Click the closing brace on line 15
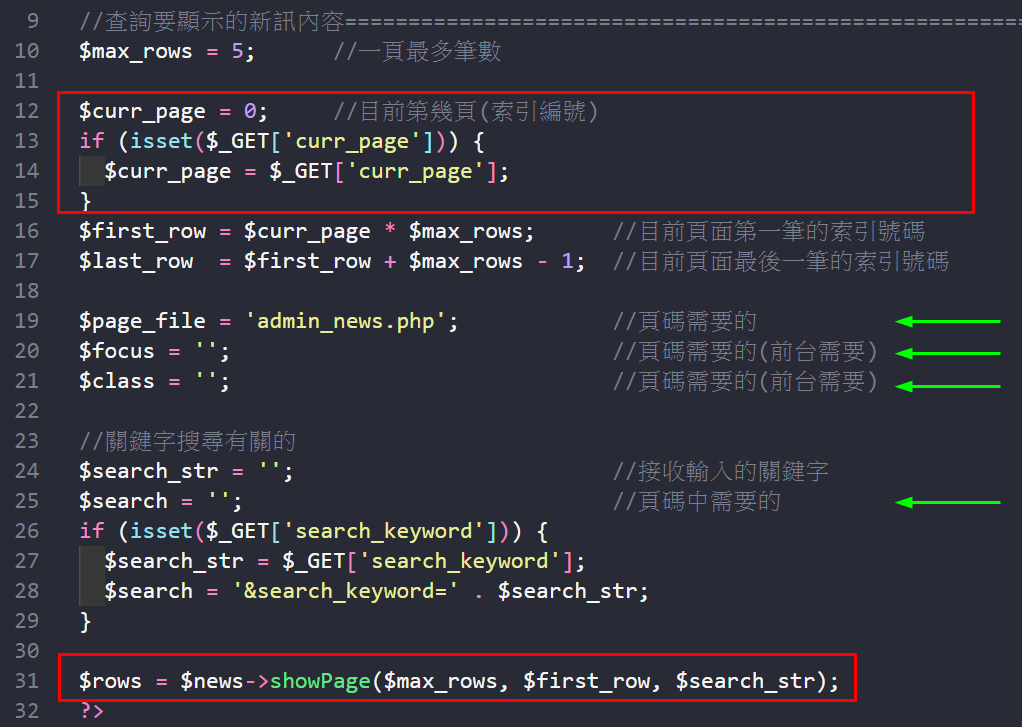The image size is (1022, 727). point(85,201)
